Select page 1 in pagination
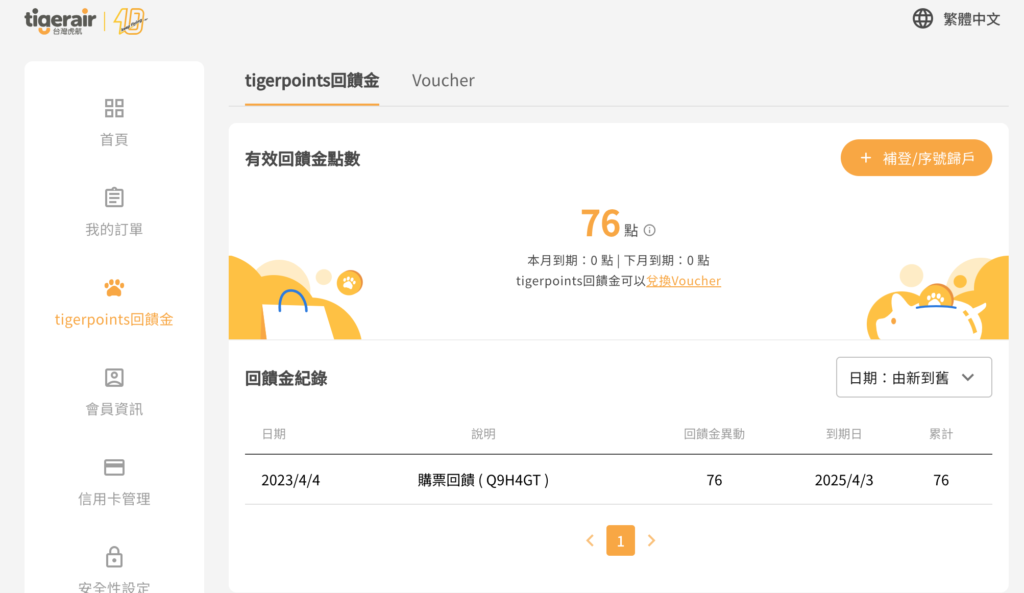This screenshot has width=1024, height=593. 620,541
